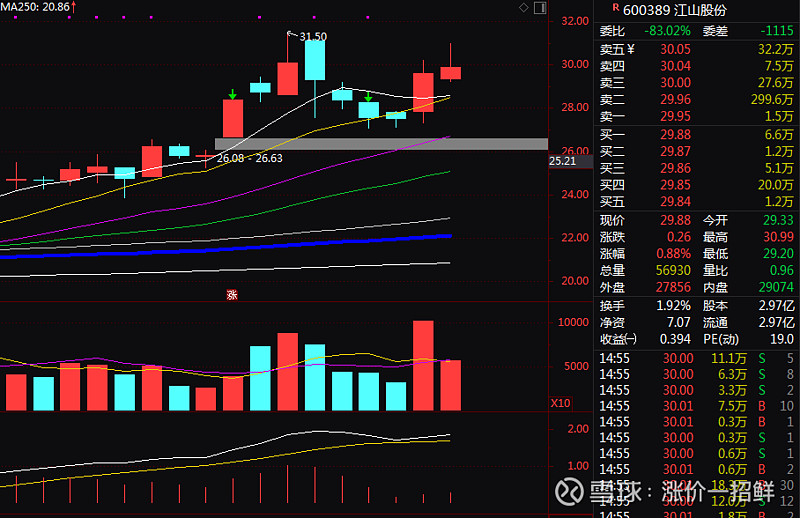Click the 10000 volume axis label
The width and height of the screenshot is (800, 518).
(x=573, y=323)
